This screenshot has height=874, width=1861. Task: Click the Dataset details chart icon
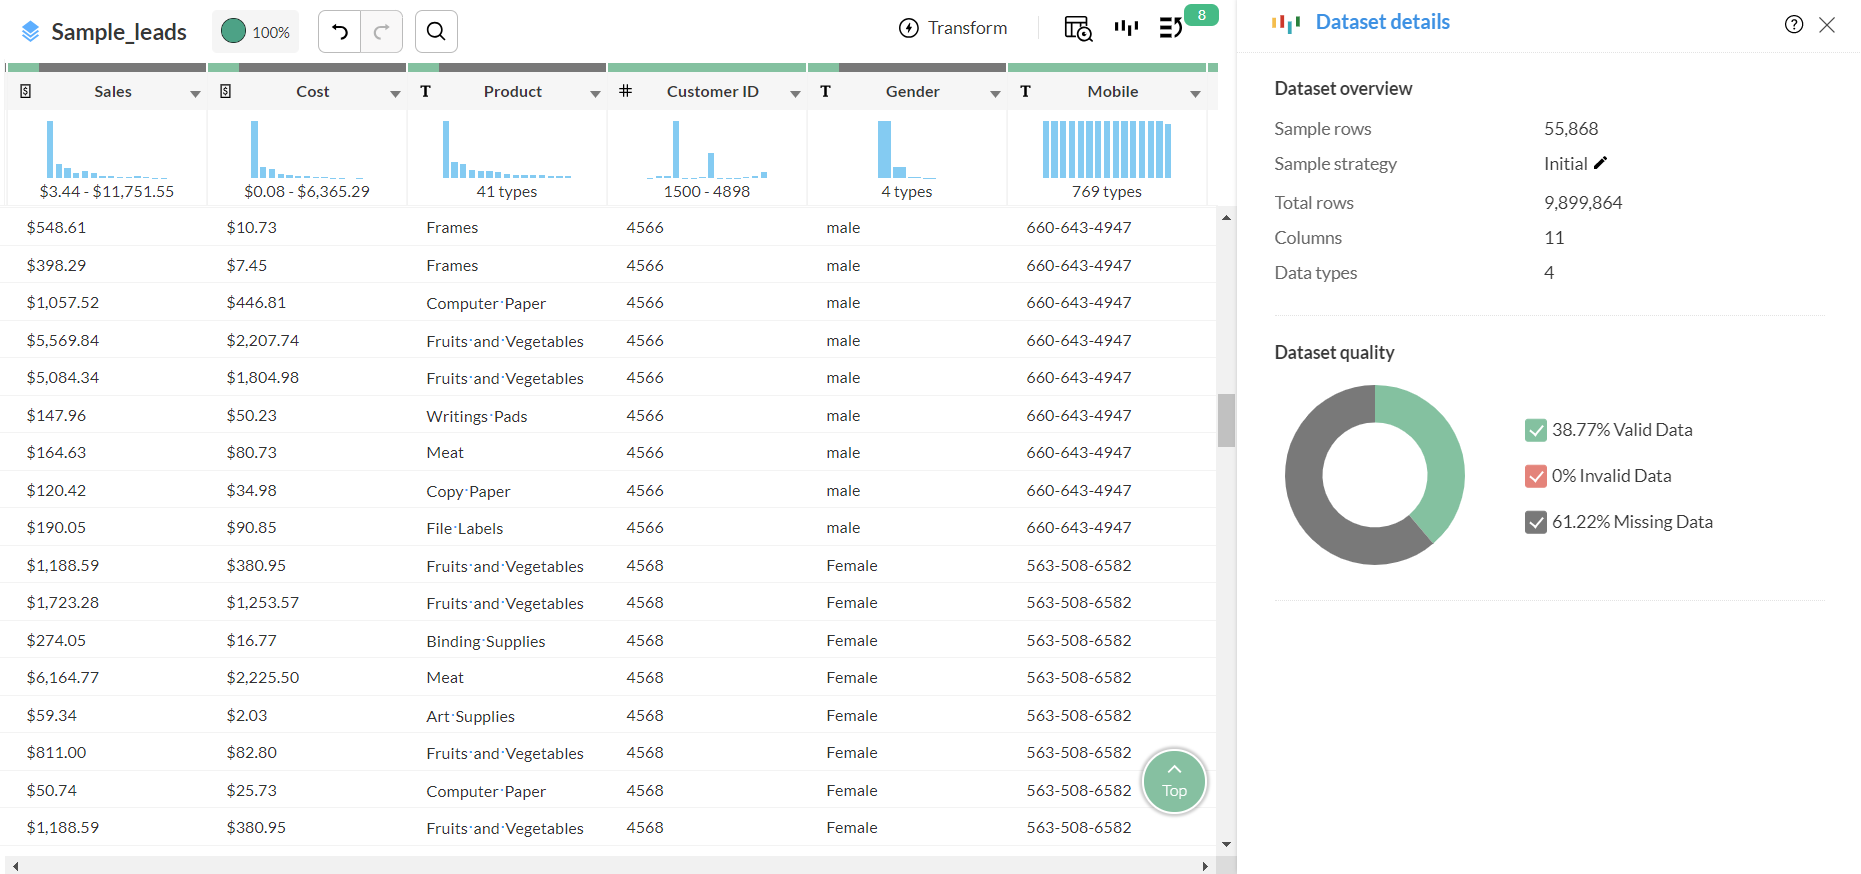(1286, 23)
